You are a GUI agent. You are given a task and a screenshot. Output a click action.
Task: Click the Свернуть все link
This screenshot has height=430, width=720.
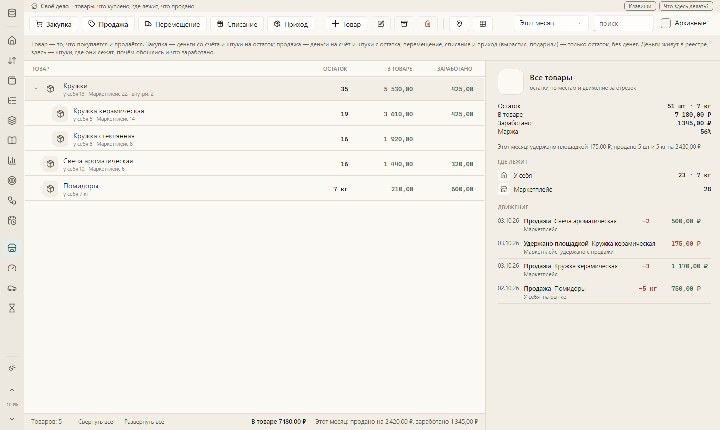pyautogui.click(x=96, y=422)
